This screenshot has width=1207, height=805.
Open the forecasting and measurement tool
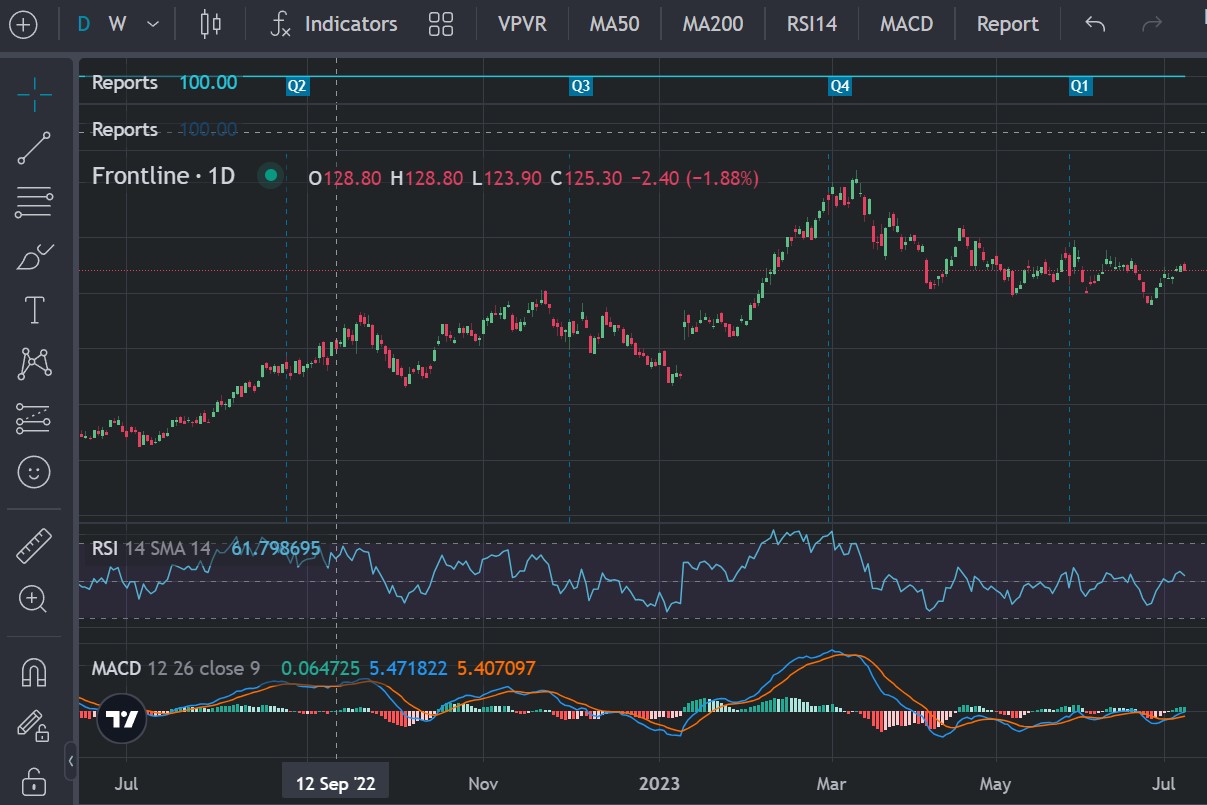35,419
